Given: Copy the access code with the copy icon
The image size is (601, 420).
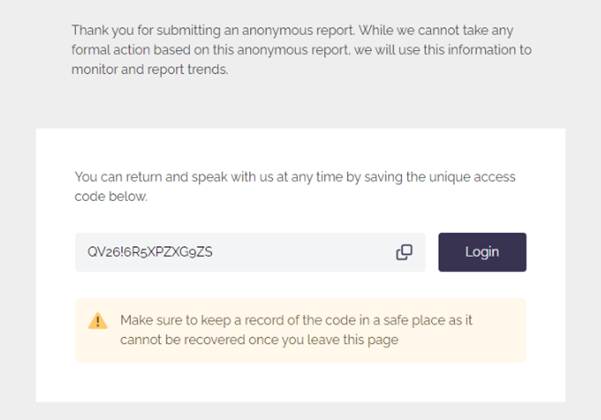Looking at the screenshot, I should tap(404, 252).
